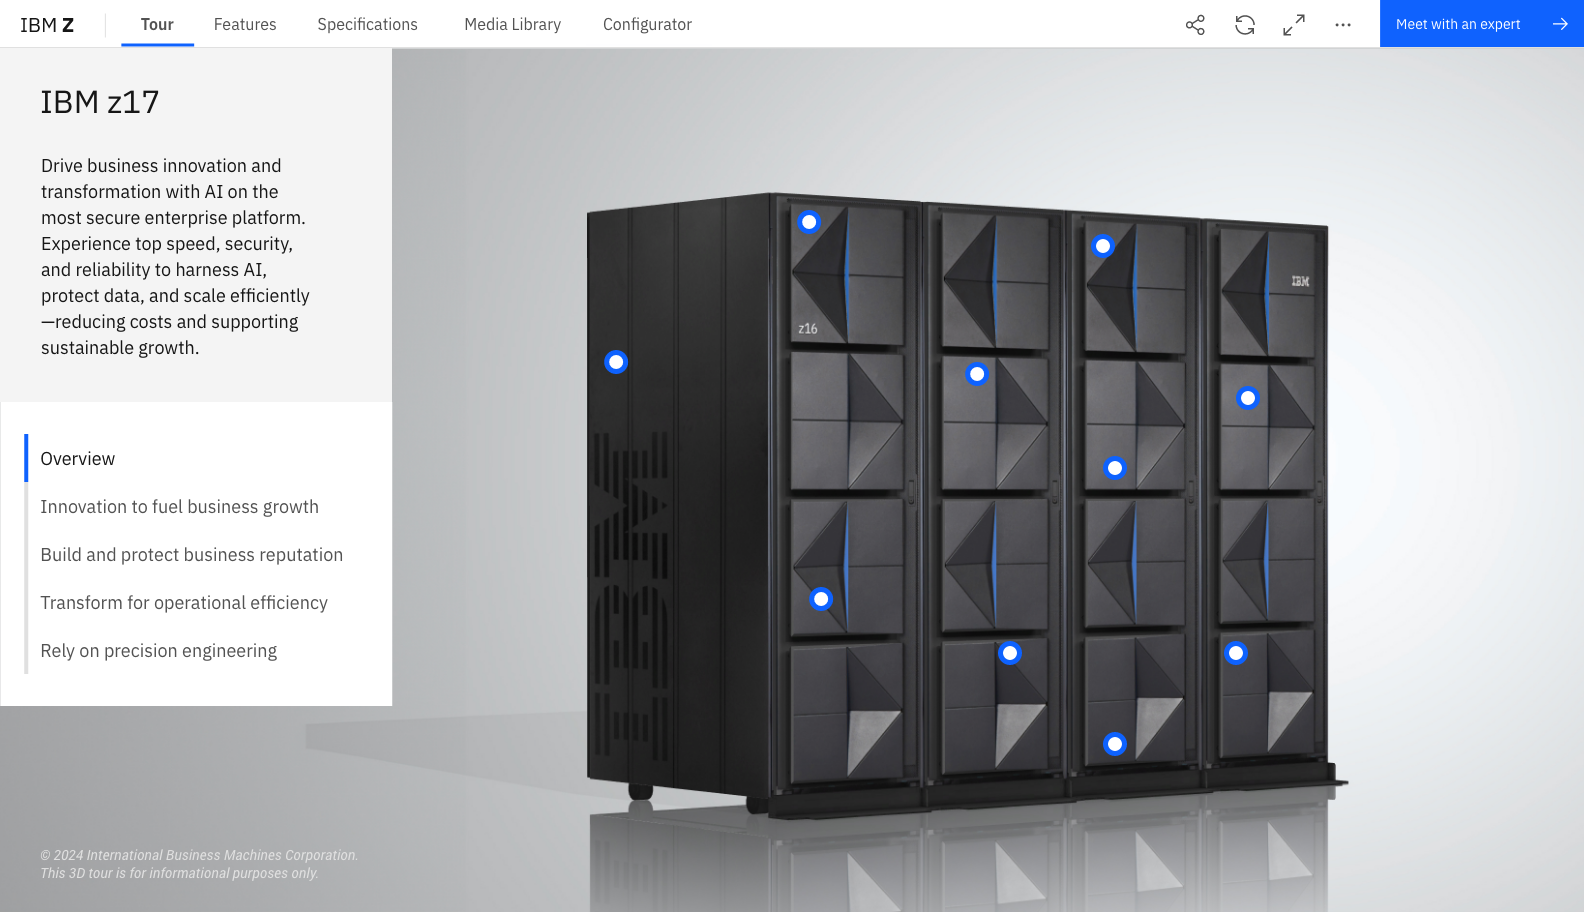Viewport: 1584px width, 912px height.
Task: Click the hotspot on second frame's bottom door
Action: coord(1010,653)
